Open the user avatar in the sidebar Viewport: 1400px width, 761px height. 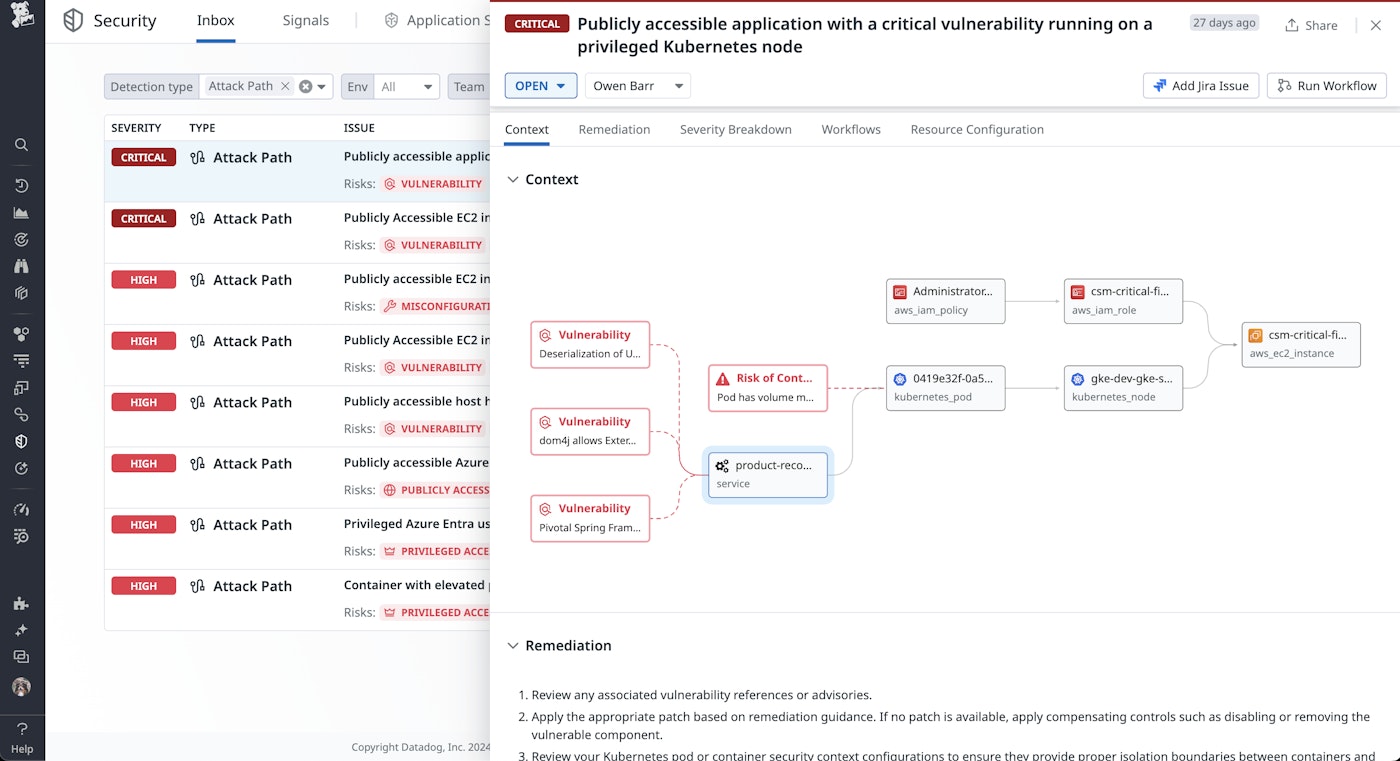coord(21,687)
